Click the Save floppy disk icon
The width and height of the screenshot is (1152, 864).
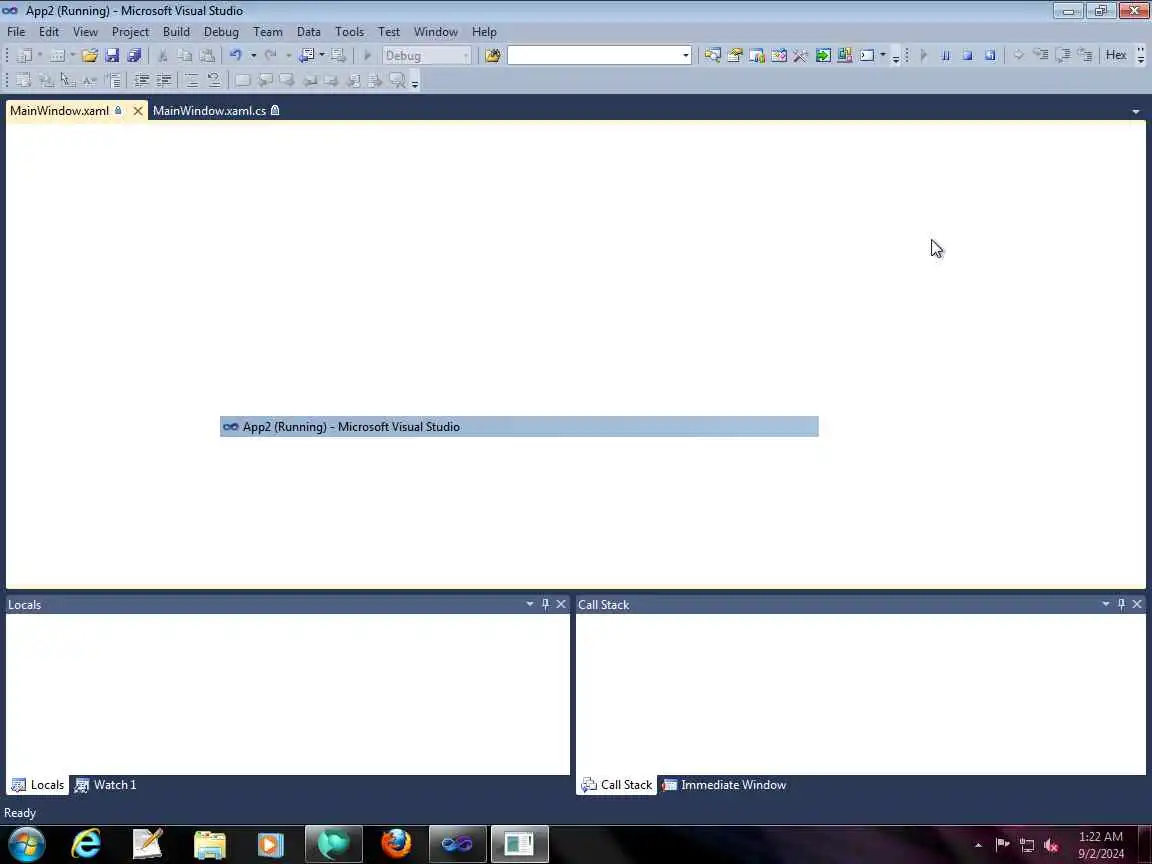coord(112,55)
